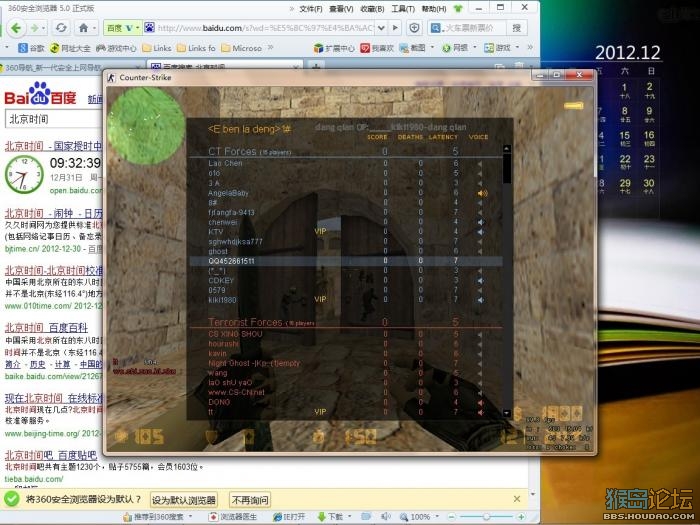Open the Microso bookmark folder
700x525 pixels.
tap(242, 48)
